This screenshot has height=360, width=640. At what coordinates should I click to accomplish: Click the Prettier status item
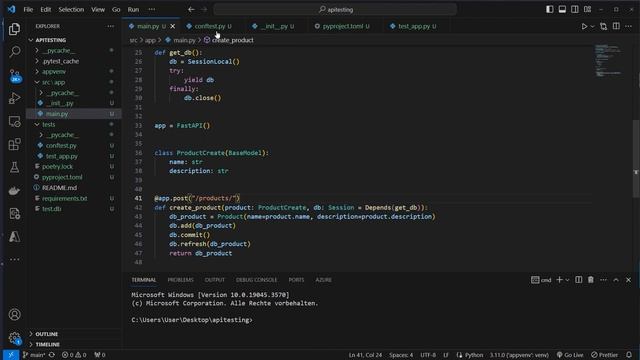pos(604,355)
